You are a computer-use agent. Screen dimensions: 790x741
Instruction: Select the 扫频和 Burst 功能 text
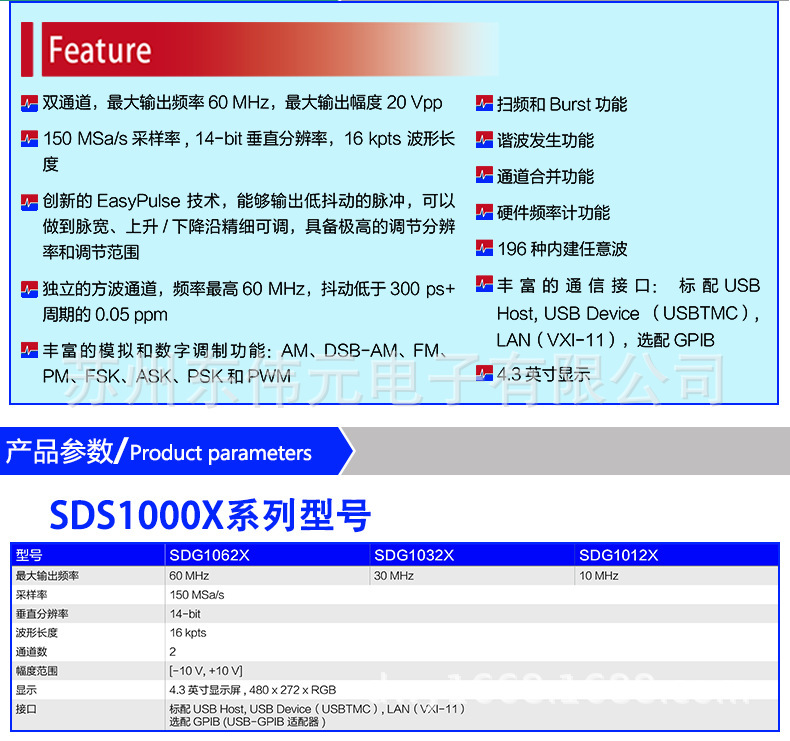562,104
